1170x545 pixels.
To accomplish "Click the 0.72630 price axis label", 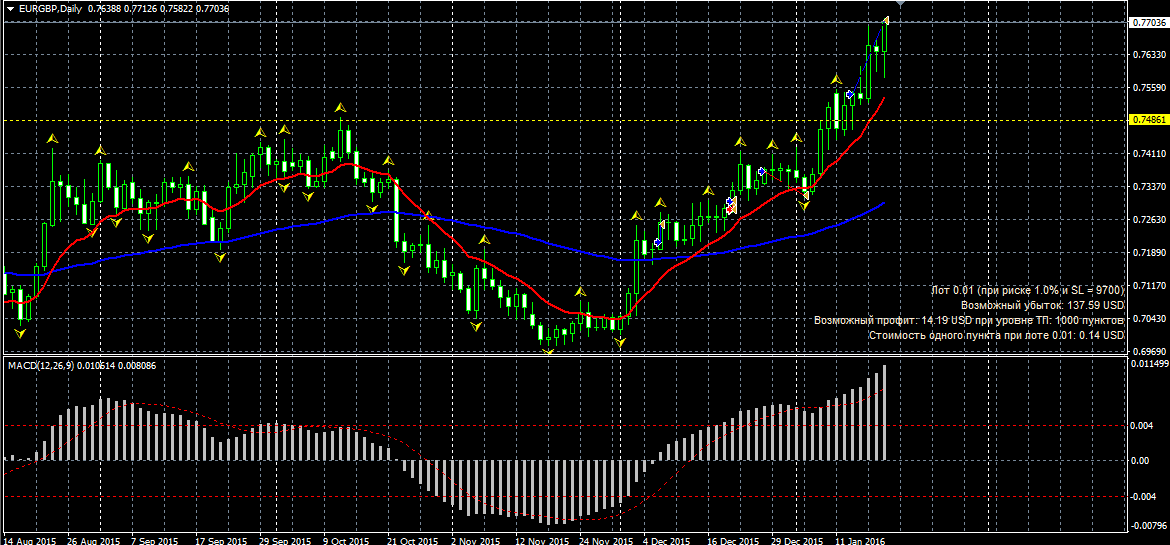I will [1148, 219].
